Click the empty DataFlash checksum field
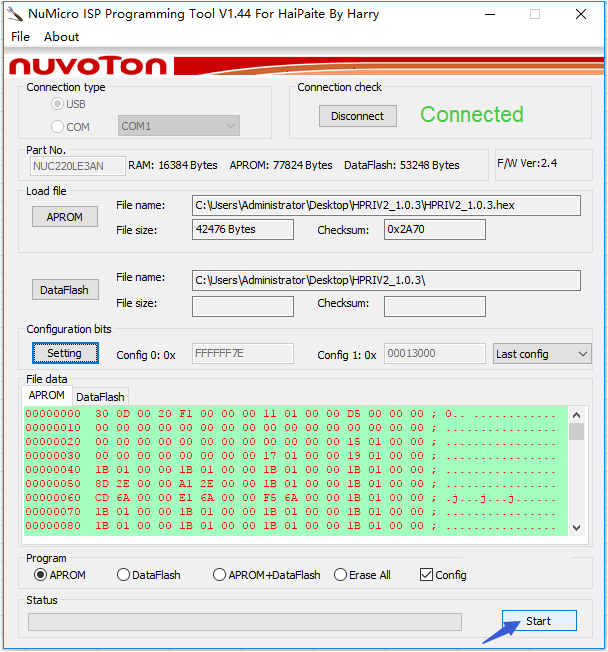 tap(435, 306)
